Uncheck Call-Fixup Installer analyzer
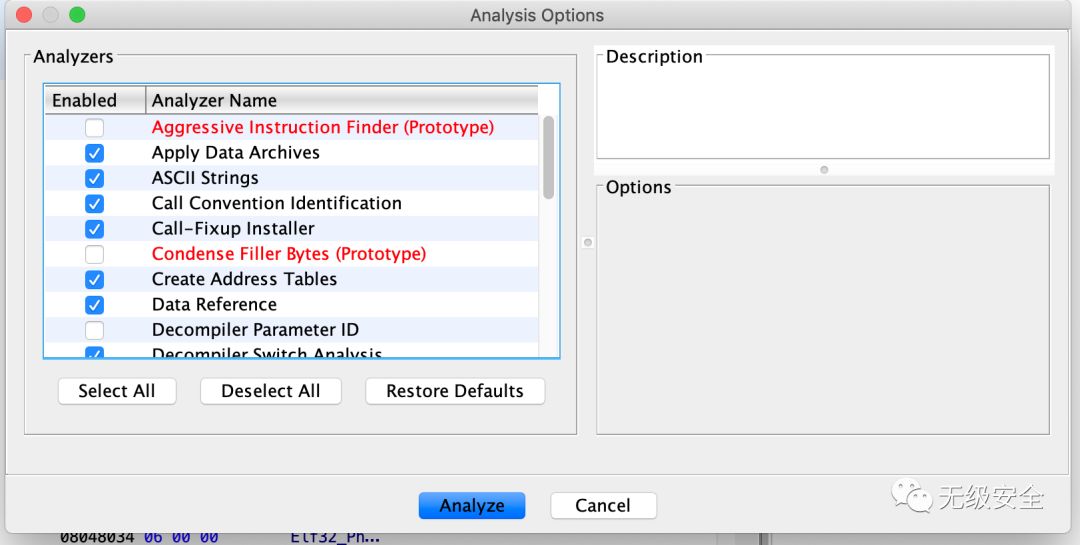This screenshot has height=545, width=1080. coord(94,229)
